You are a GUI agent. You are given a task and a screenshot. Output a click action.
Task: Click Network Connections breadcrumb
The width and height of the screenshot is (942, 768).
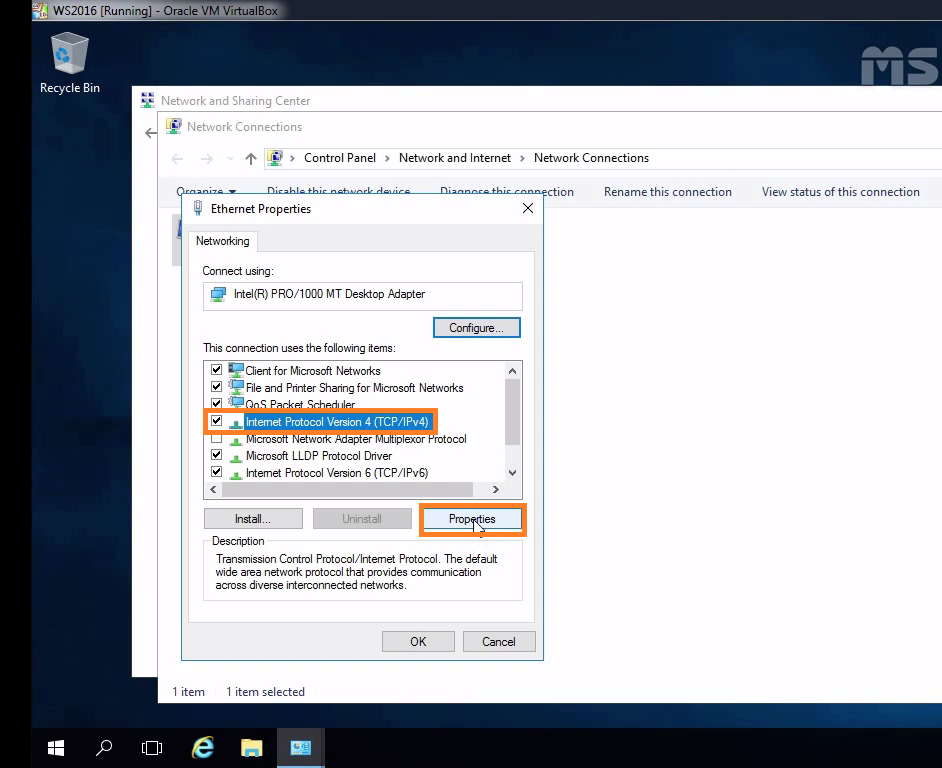coord(591,158)
